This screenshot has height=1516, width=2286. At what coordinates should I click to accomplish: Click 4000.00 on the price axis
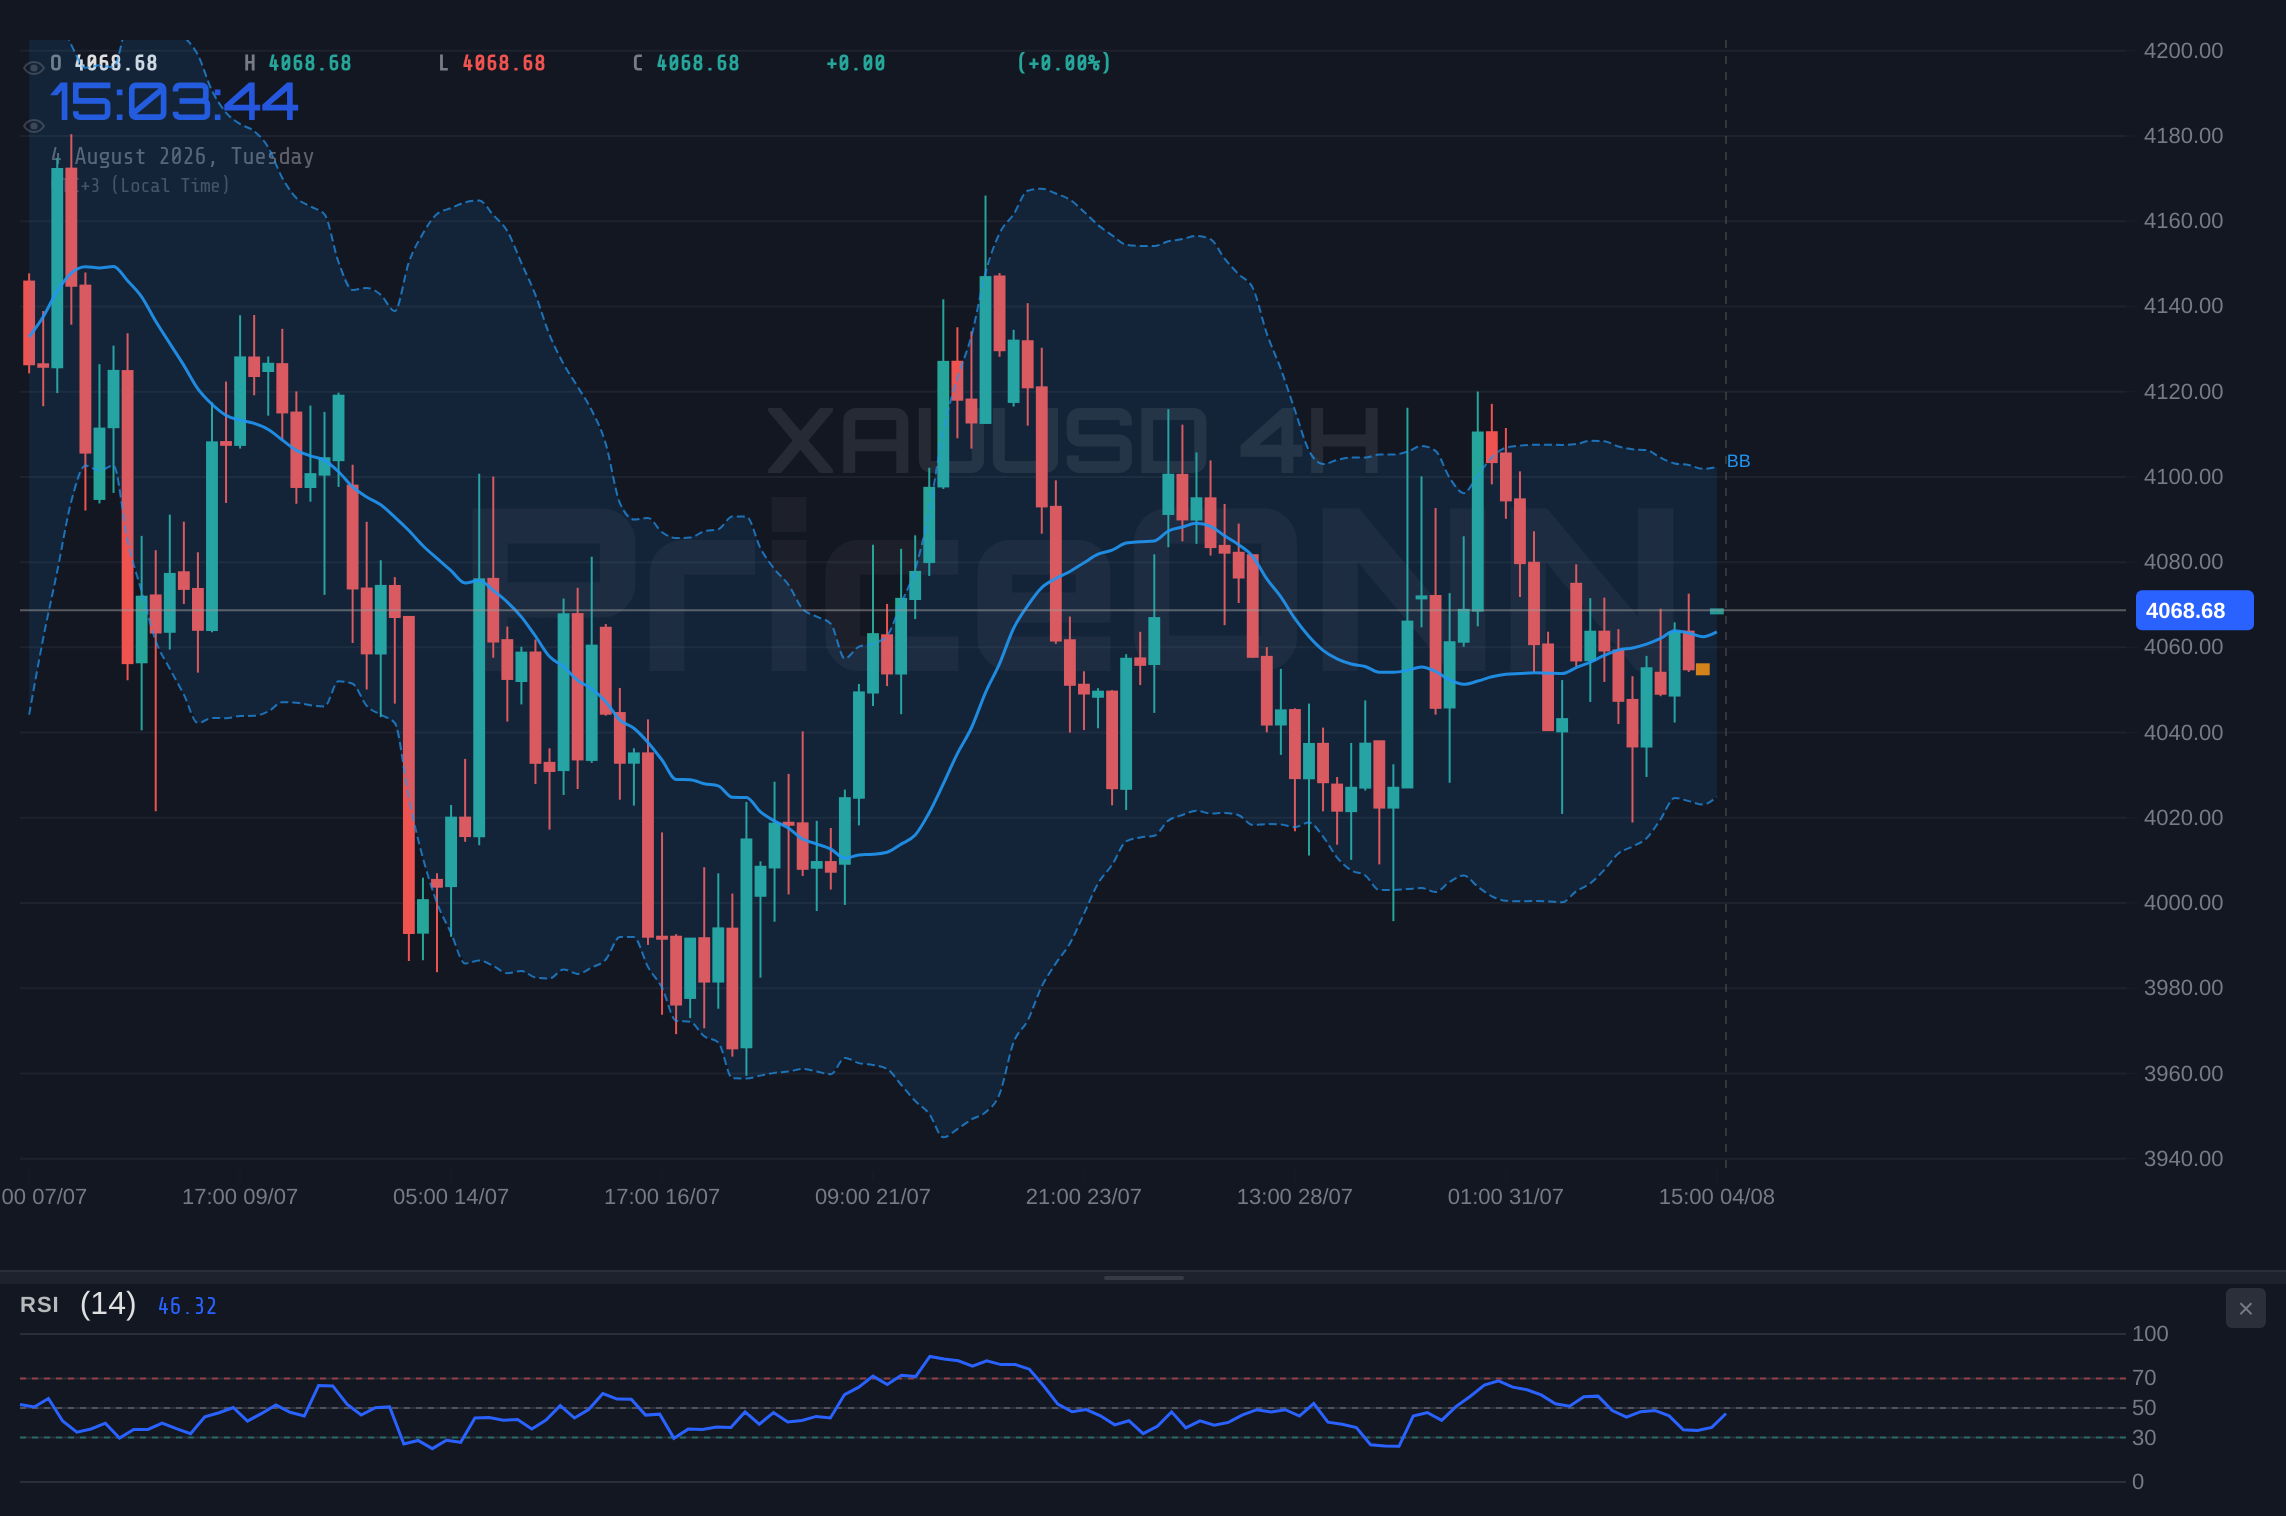2183,903
